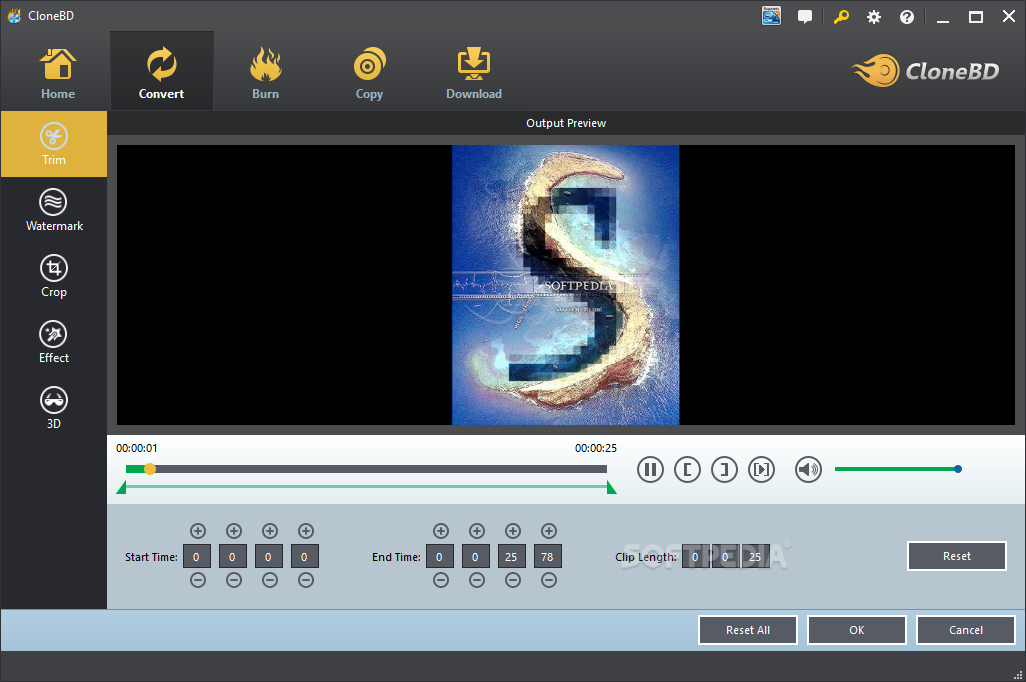Increase Start Time last field with plus
This screenshot has height=682, width=1026.
(x=306, y=531)
